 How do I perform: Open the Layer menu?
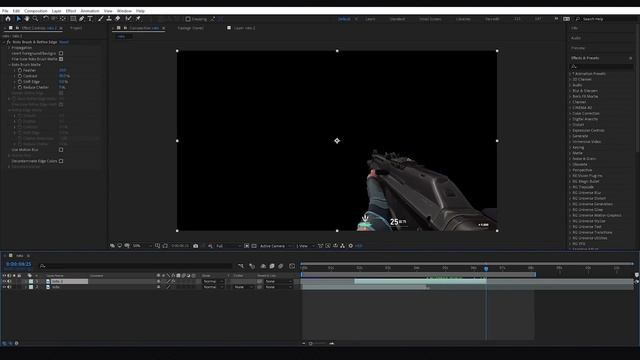pyautogui.click(x=57, y=11)
